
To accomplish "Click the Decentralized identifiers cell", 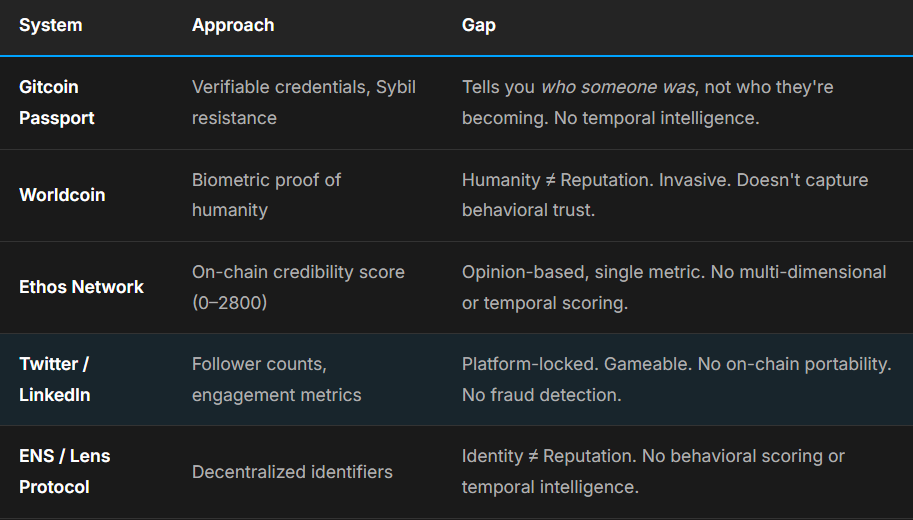I will coord(292,472).
